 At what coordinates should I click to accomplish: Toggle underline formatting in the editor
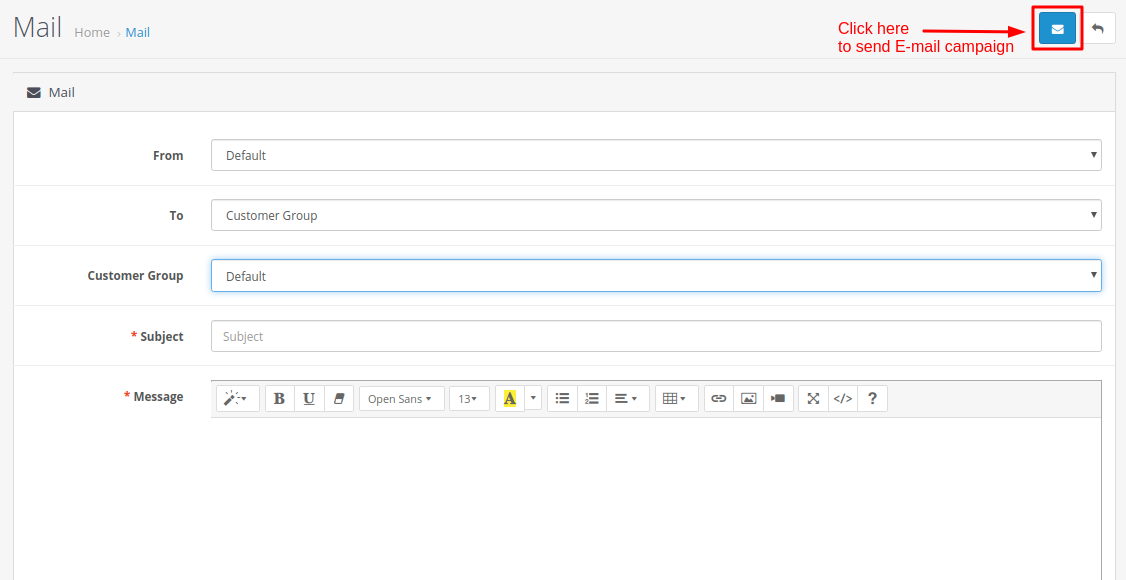(x=309, y=398)
